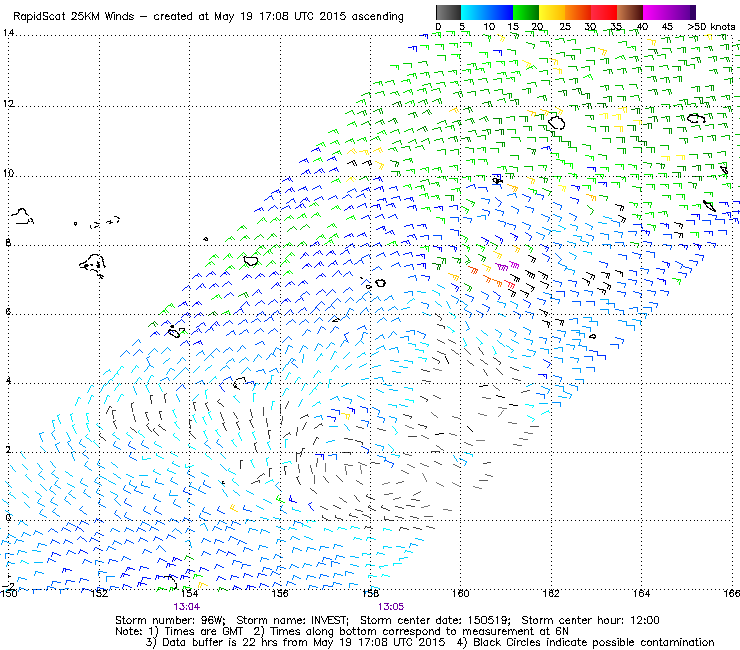The image size is (740, 650).
Task: Click the 10 latitude axis label
Action: (x=8, y=173)
